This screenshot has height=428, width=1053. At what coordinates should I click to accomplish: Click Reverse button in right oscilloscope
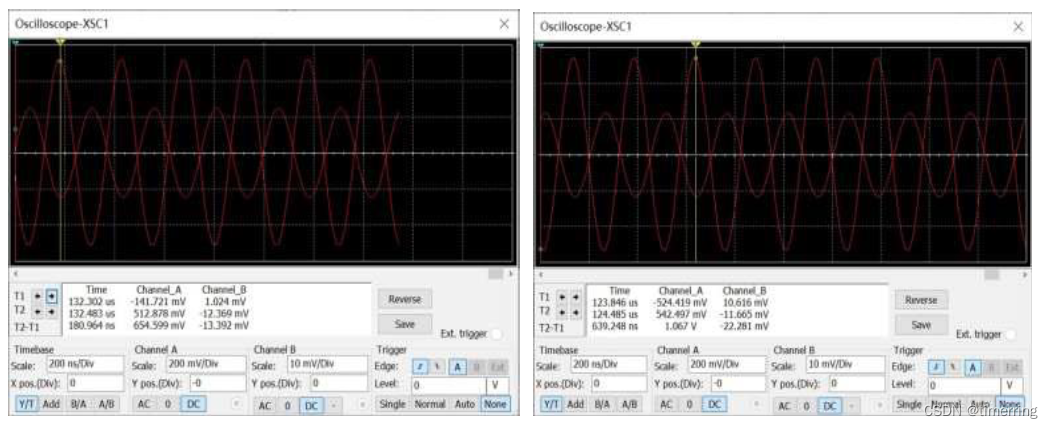click(x=920, y=300)
